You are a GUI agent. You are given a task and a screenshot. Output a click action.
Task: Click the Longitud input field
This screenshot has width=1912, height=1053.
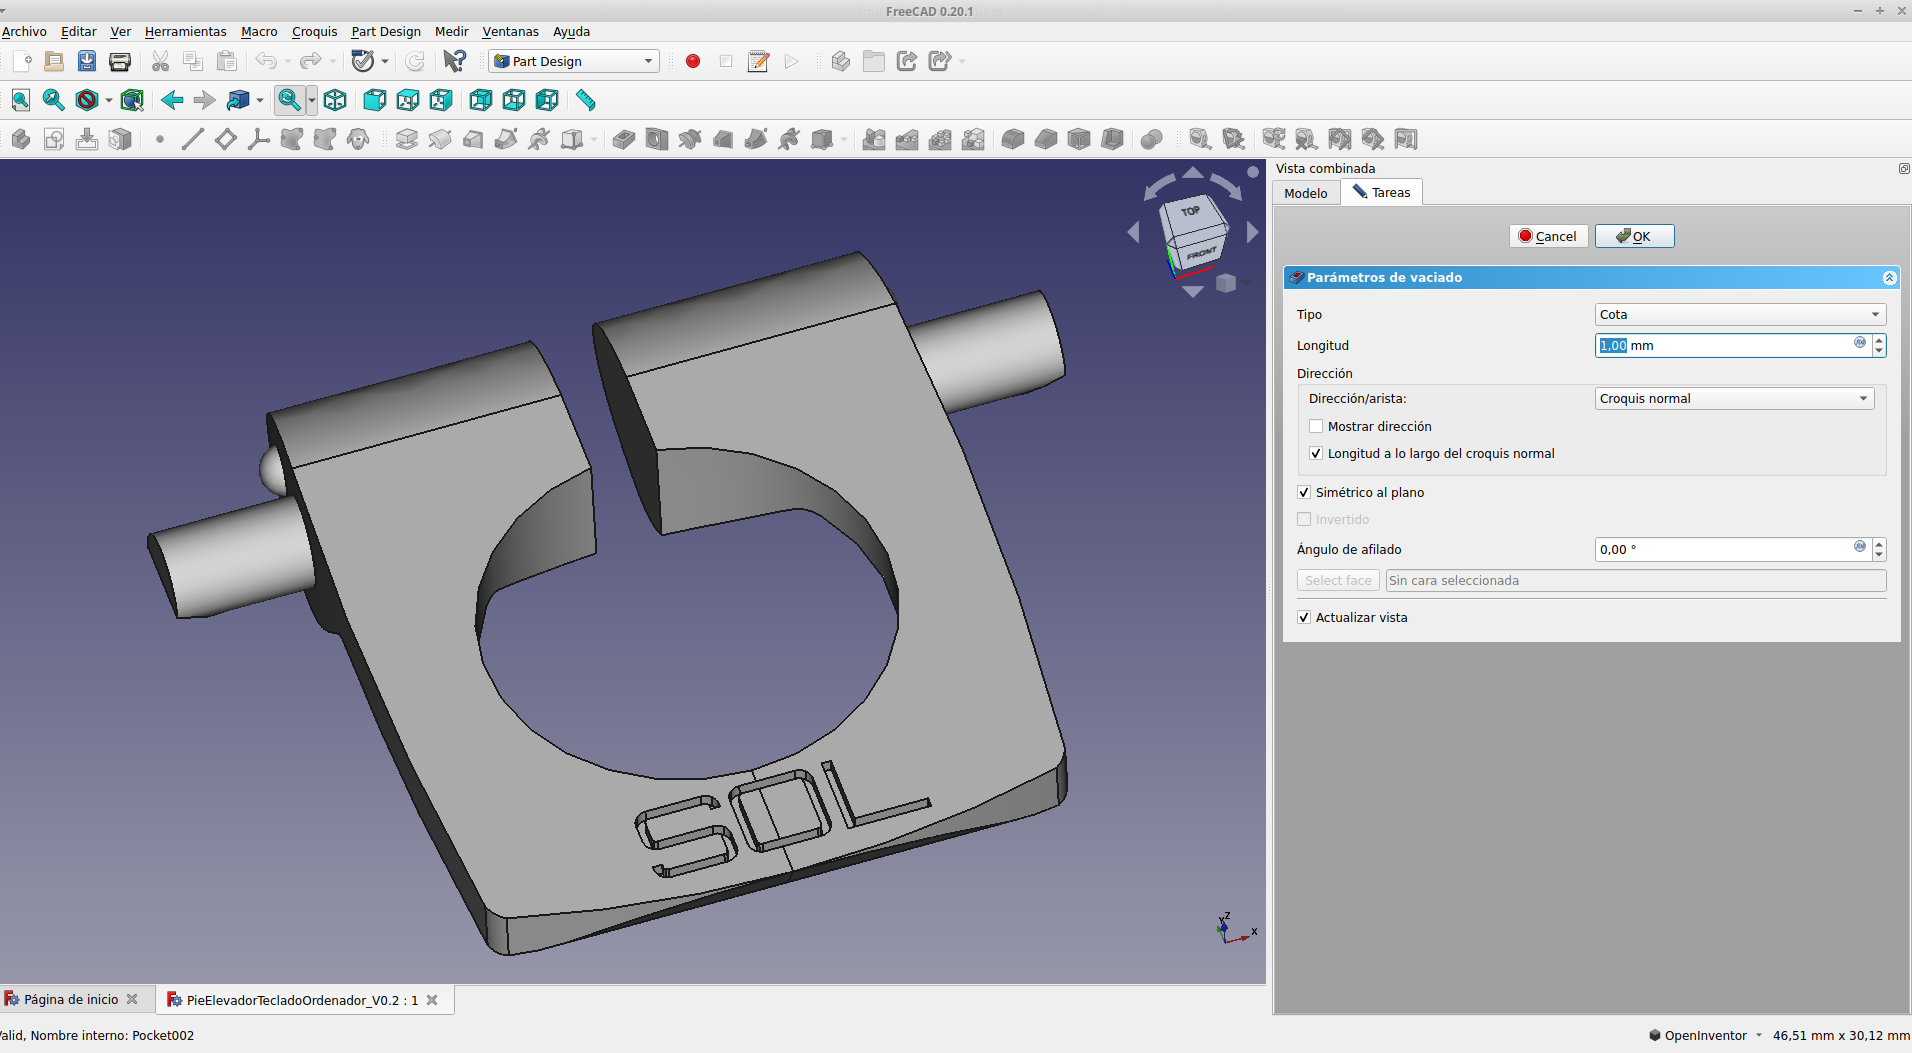pyautogui.click(x=1725, y=345)
